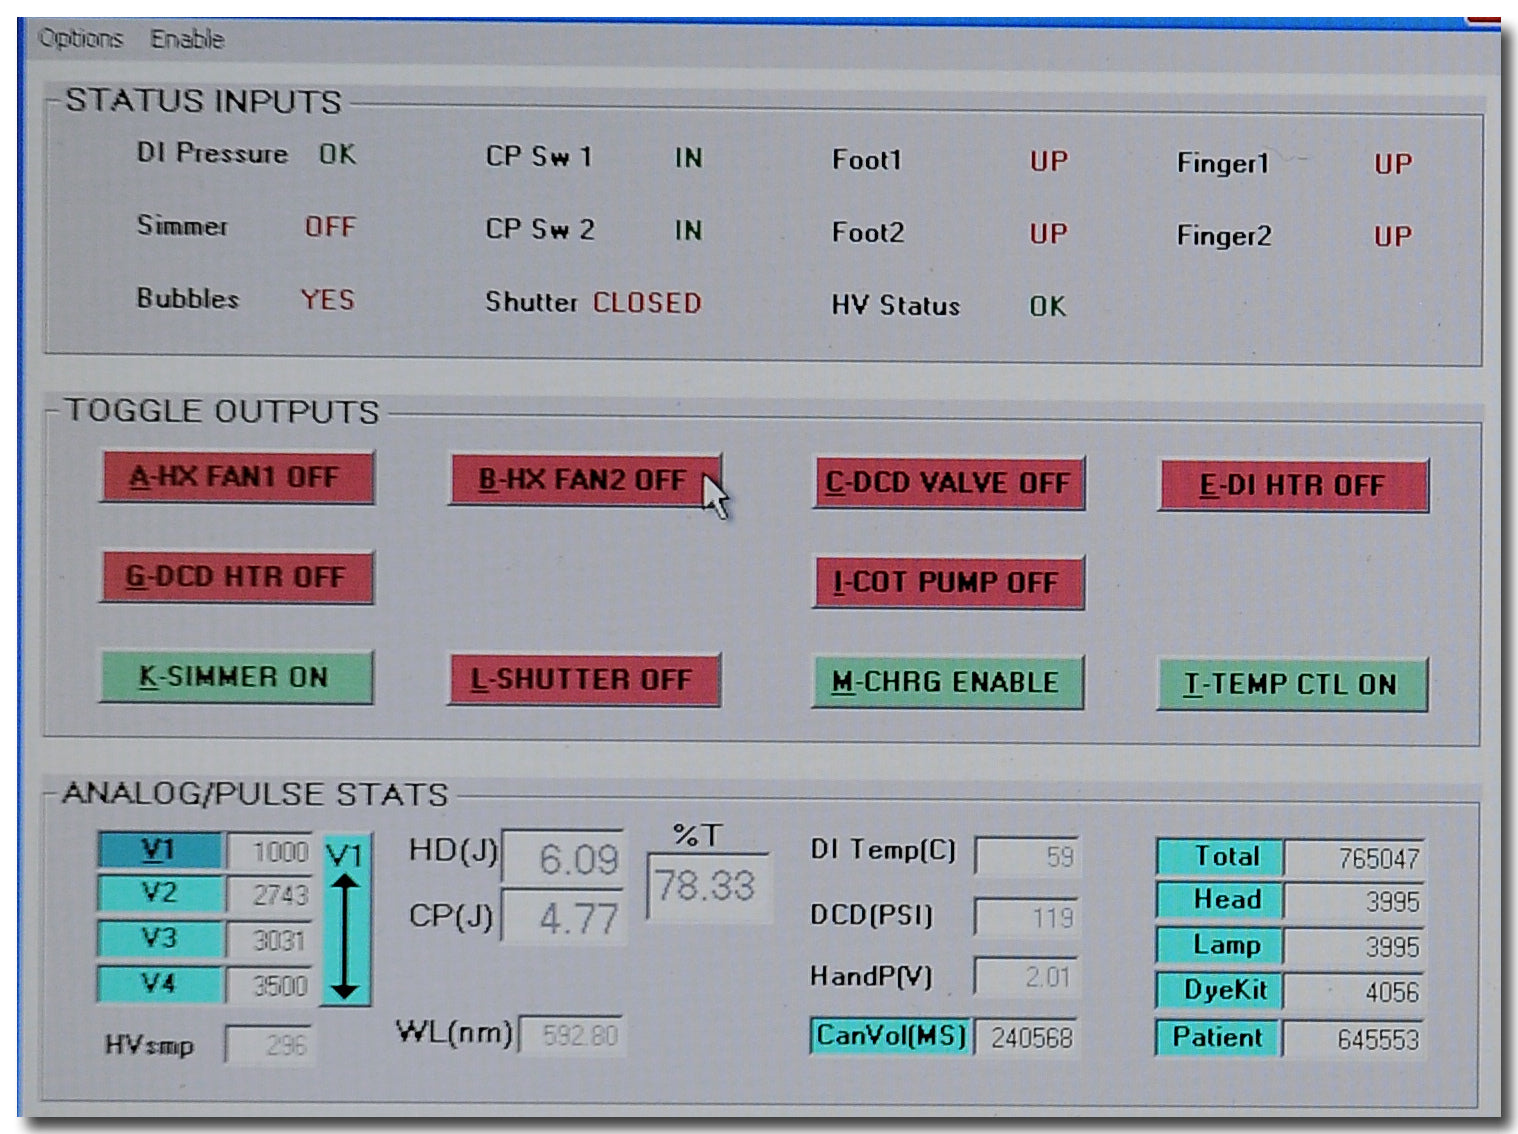Click the Patient counter button

point(1220,1037)
